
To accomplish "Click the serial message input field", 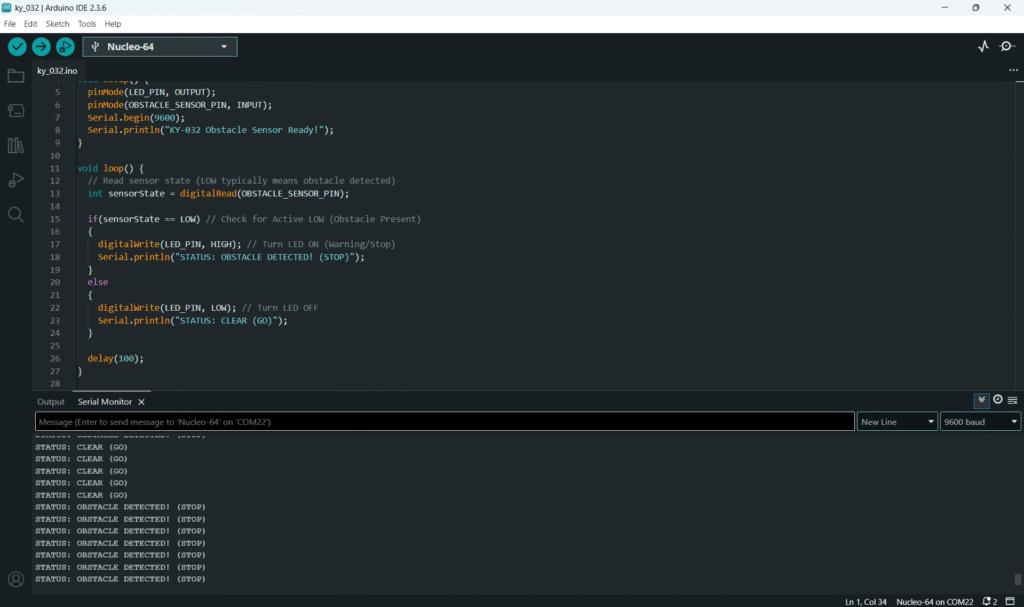I will [445, 422].
